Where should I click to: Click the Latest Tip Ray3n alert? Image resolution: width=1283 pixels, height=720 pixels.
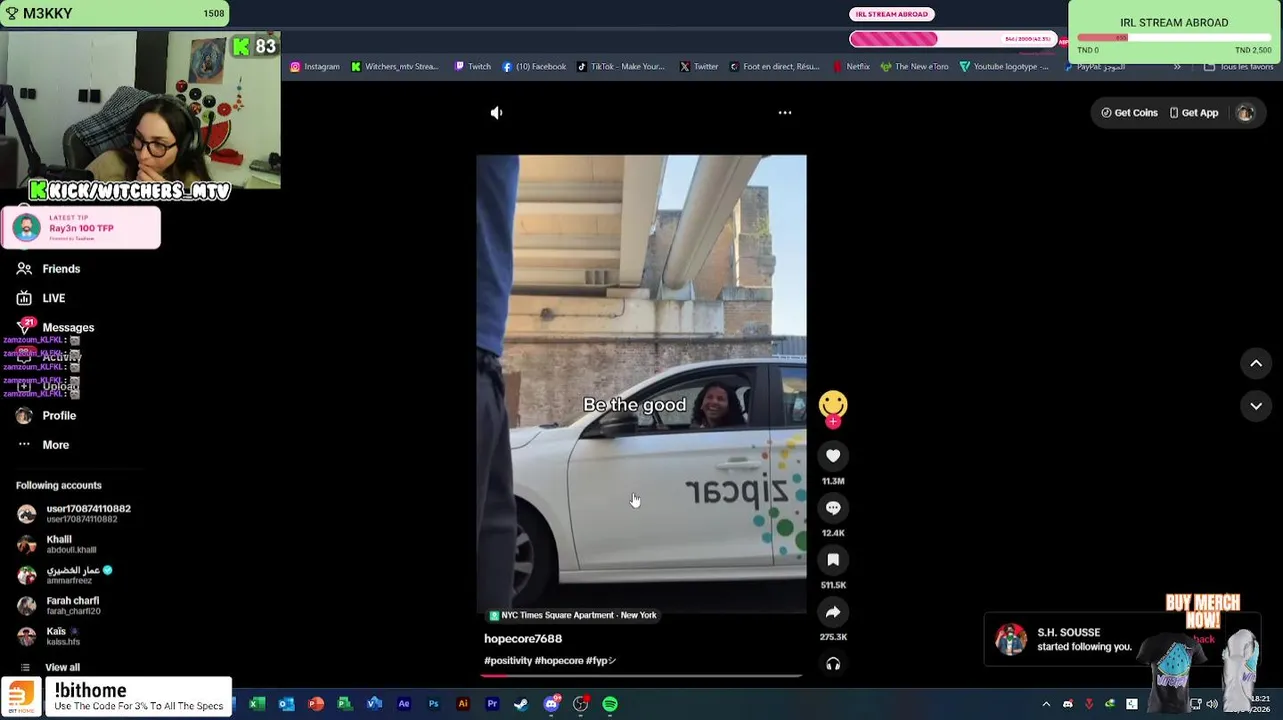pyautogui.click(x=80, y=228)
